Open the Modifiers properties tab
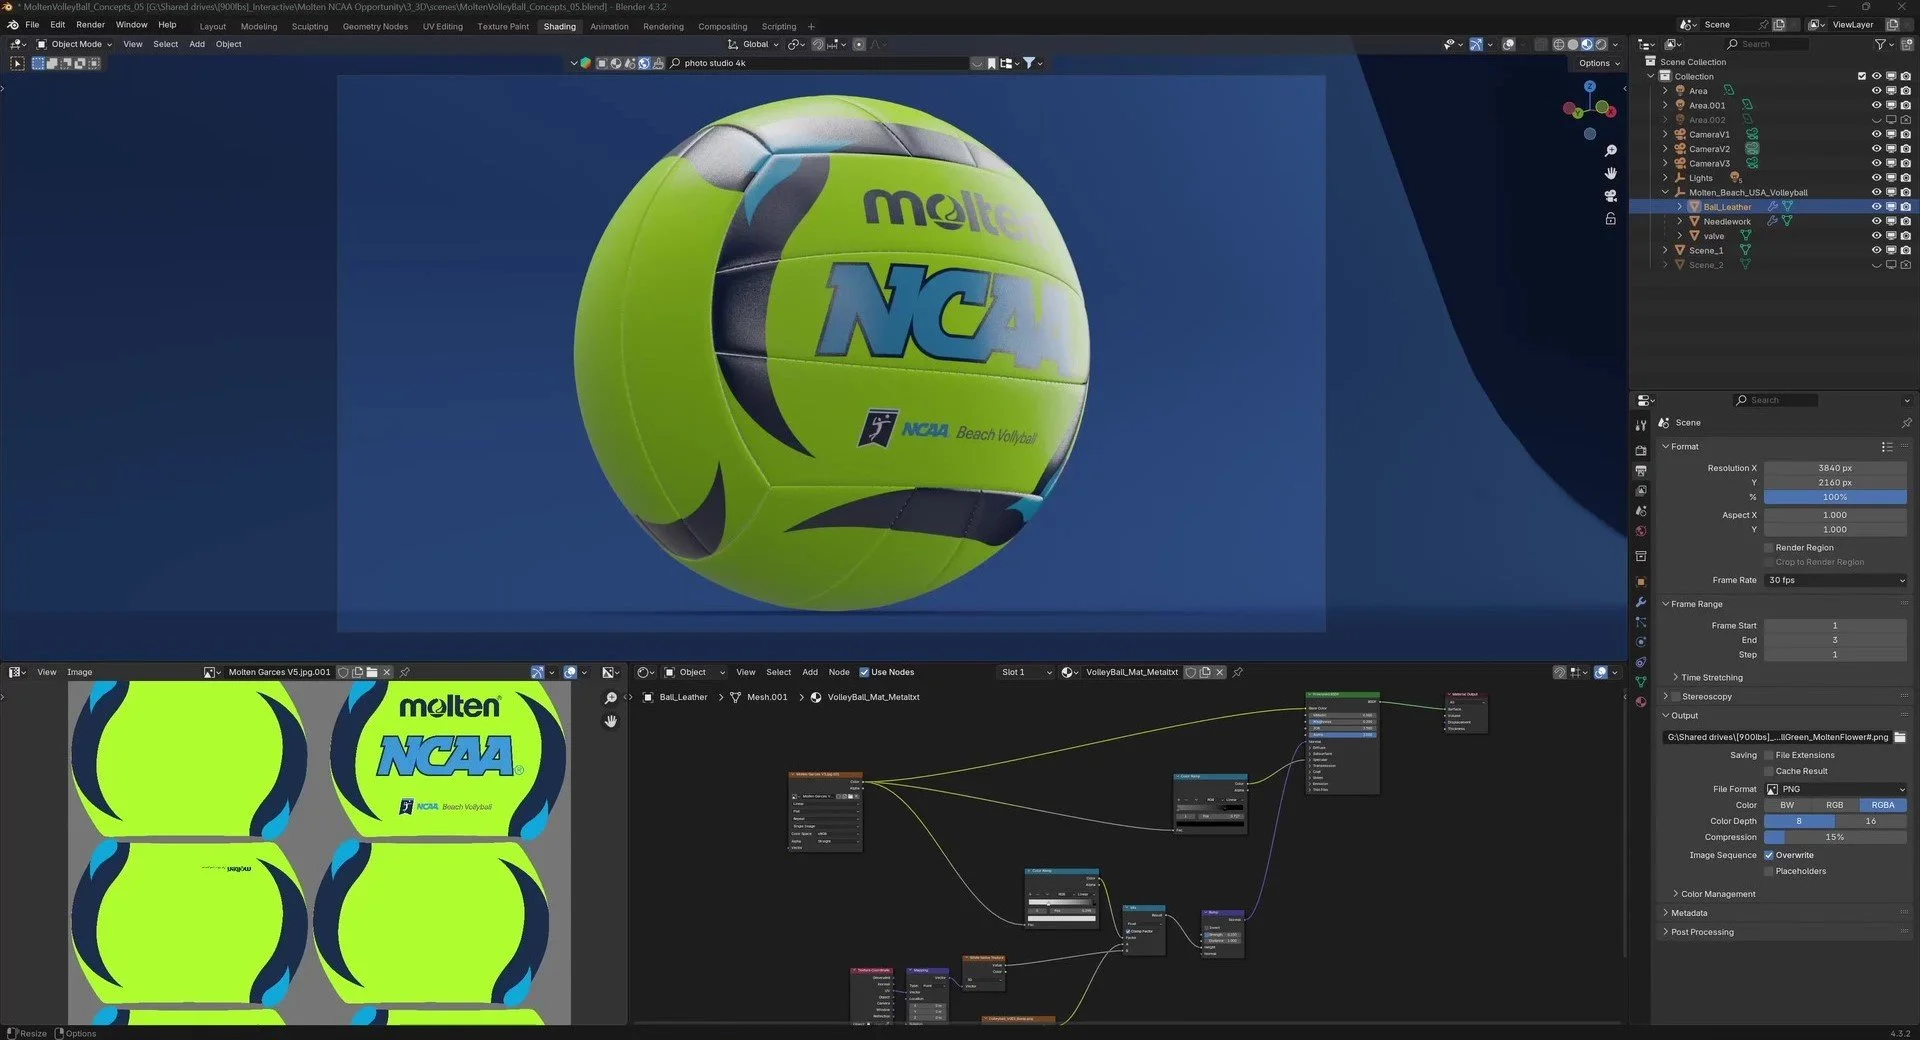The image size is (1920, 1040). (x=1640, y=602)
